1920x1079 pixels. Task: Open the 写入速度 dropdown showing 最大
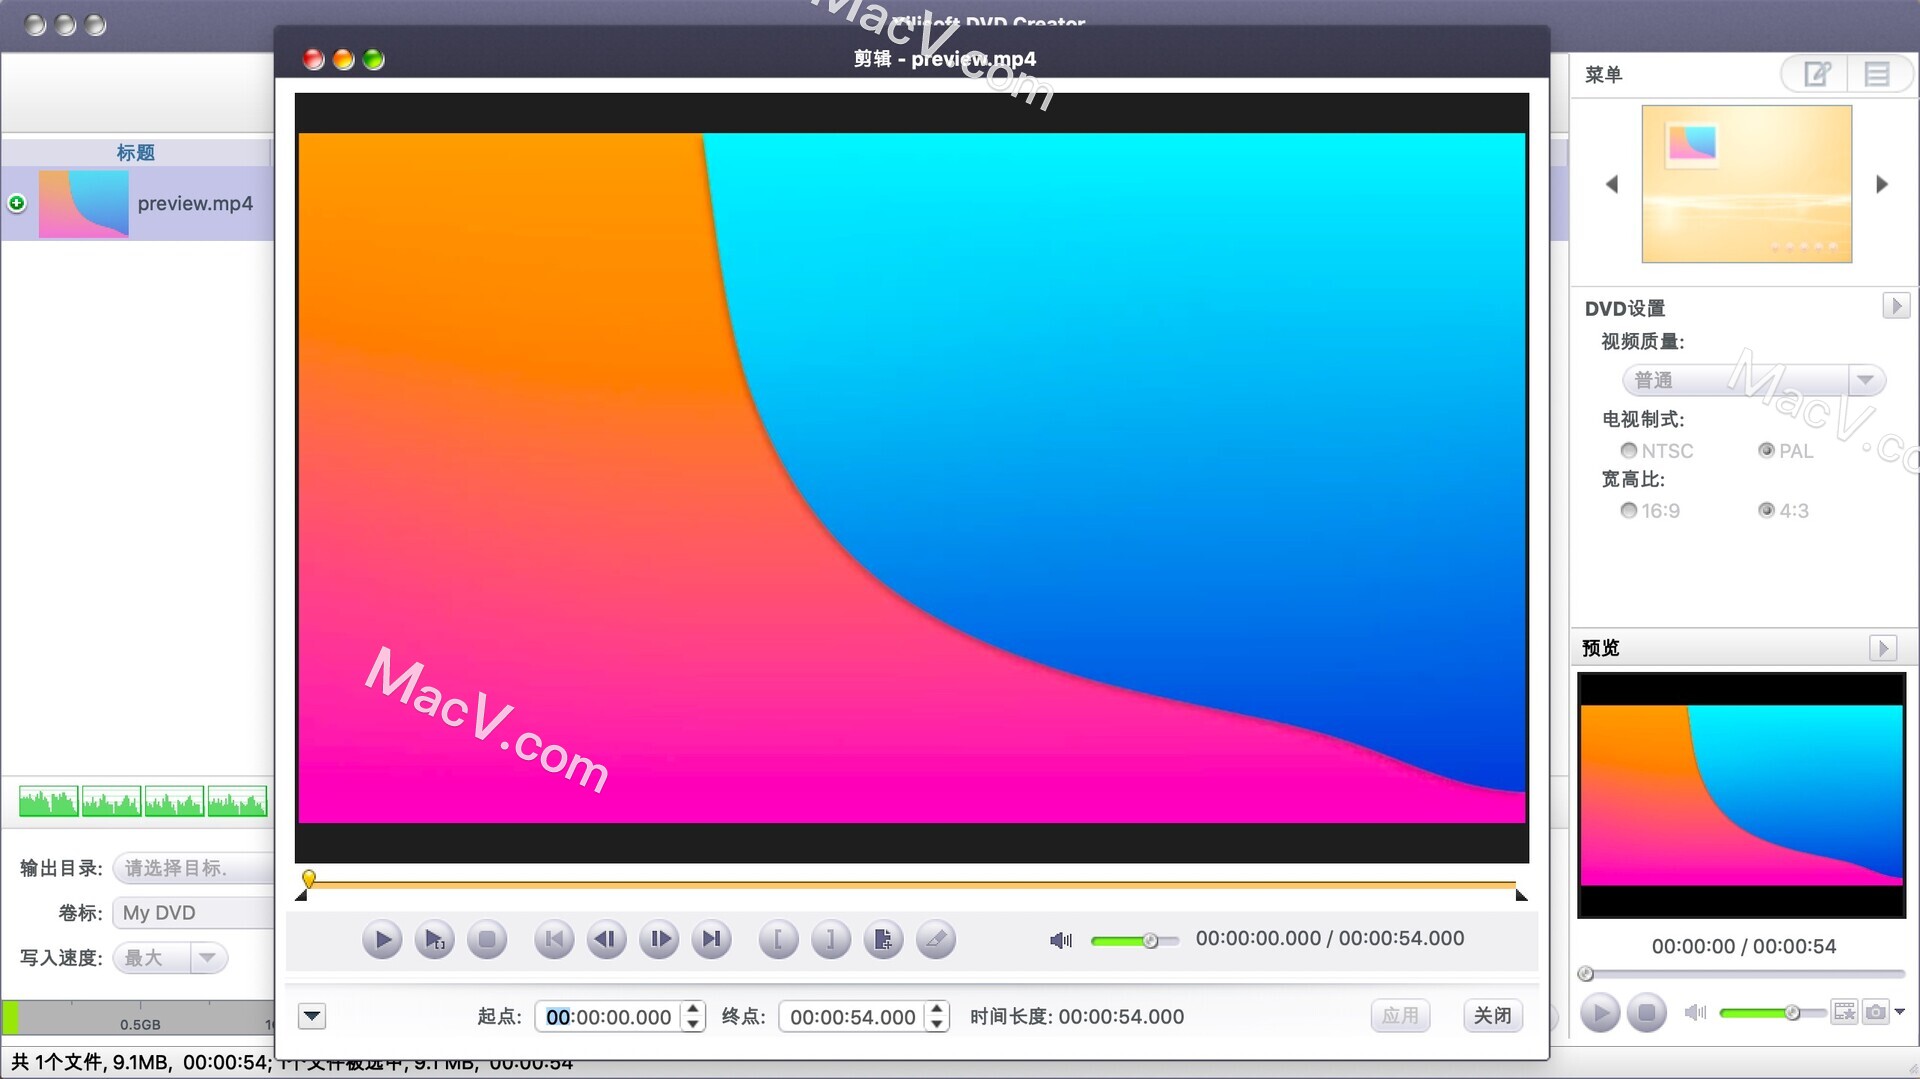(x=170, y=958)
